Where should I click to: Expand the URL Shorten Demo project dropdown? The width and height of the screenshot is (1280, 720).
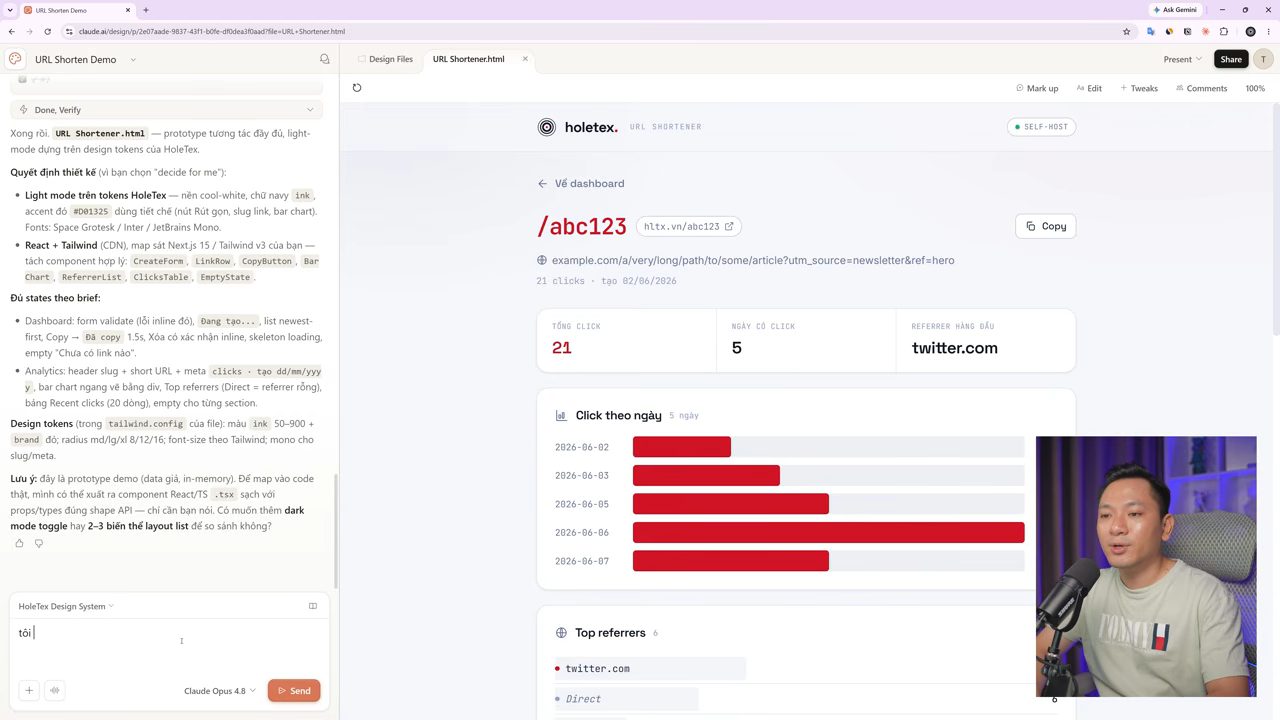tap(133, 59)
